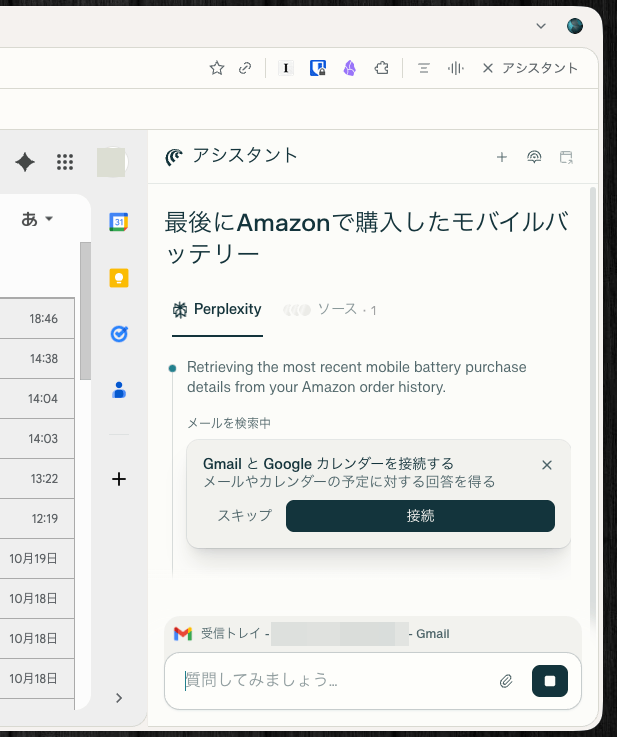Click the Gemini sparkle icon

[26, 162]
